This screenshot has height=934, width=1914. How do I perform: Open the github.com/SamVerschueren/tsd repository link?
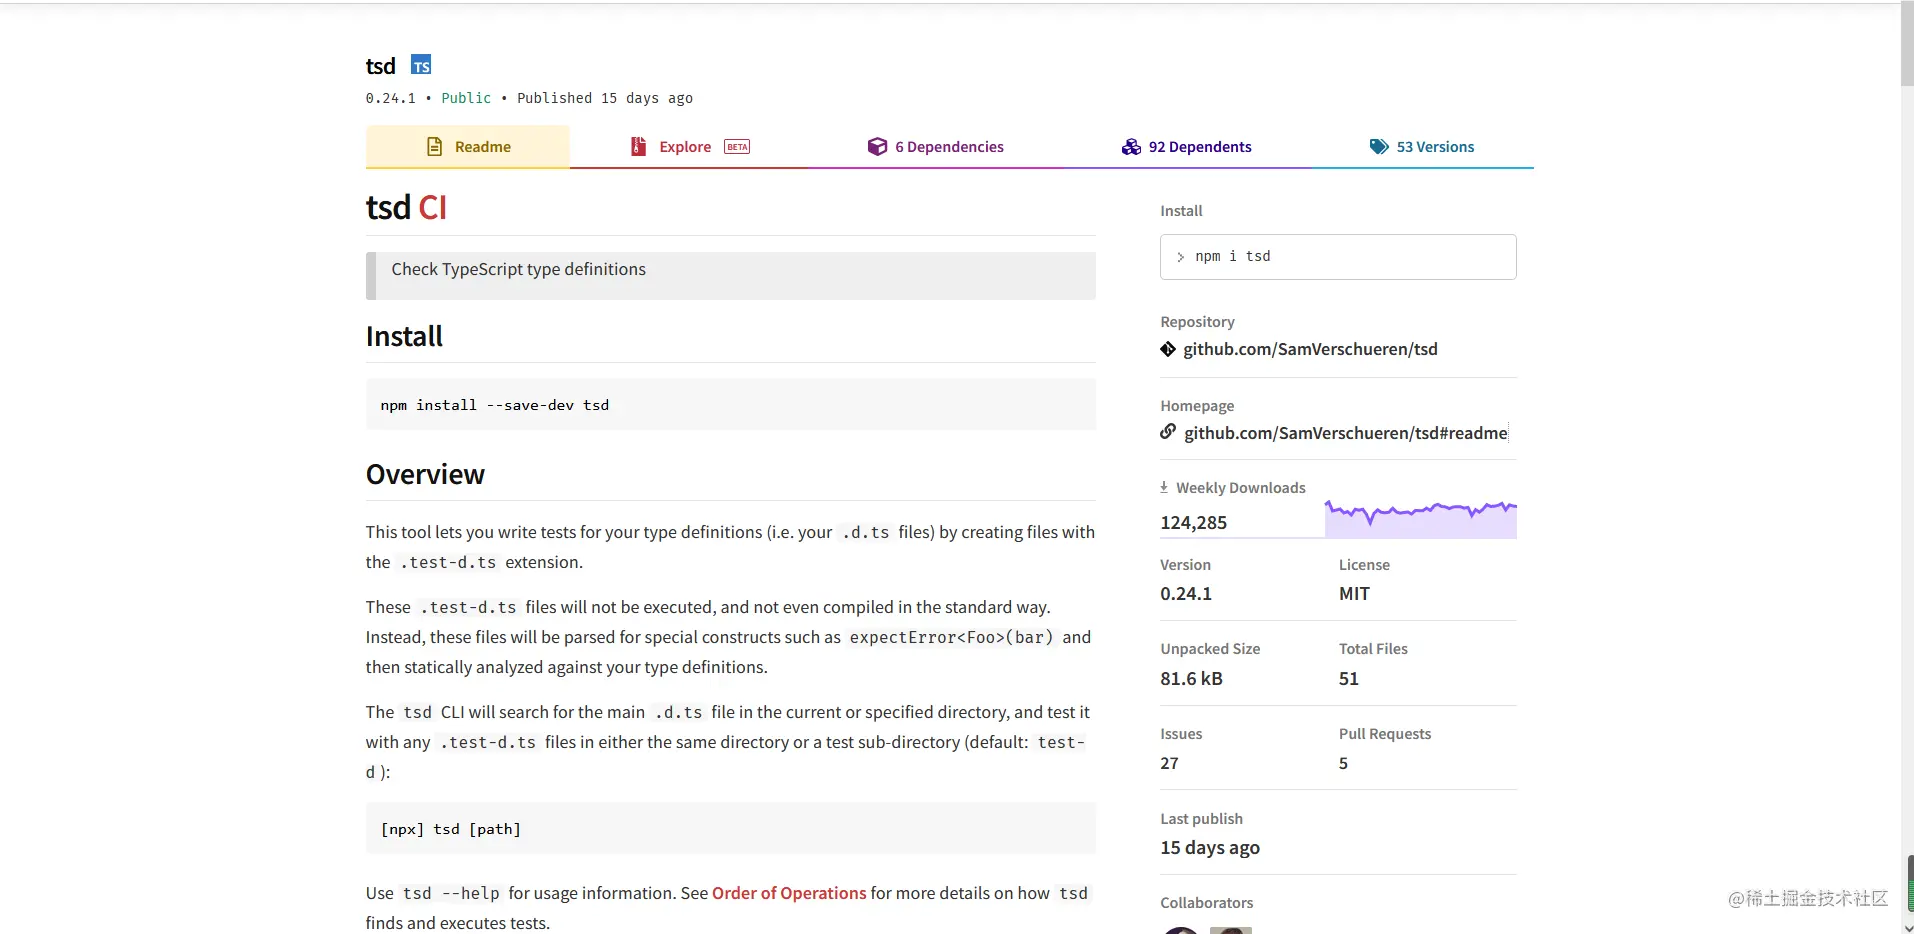coord(1310,349)
